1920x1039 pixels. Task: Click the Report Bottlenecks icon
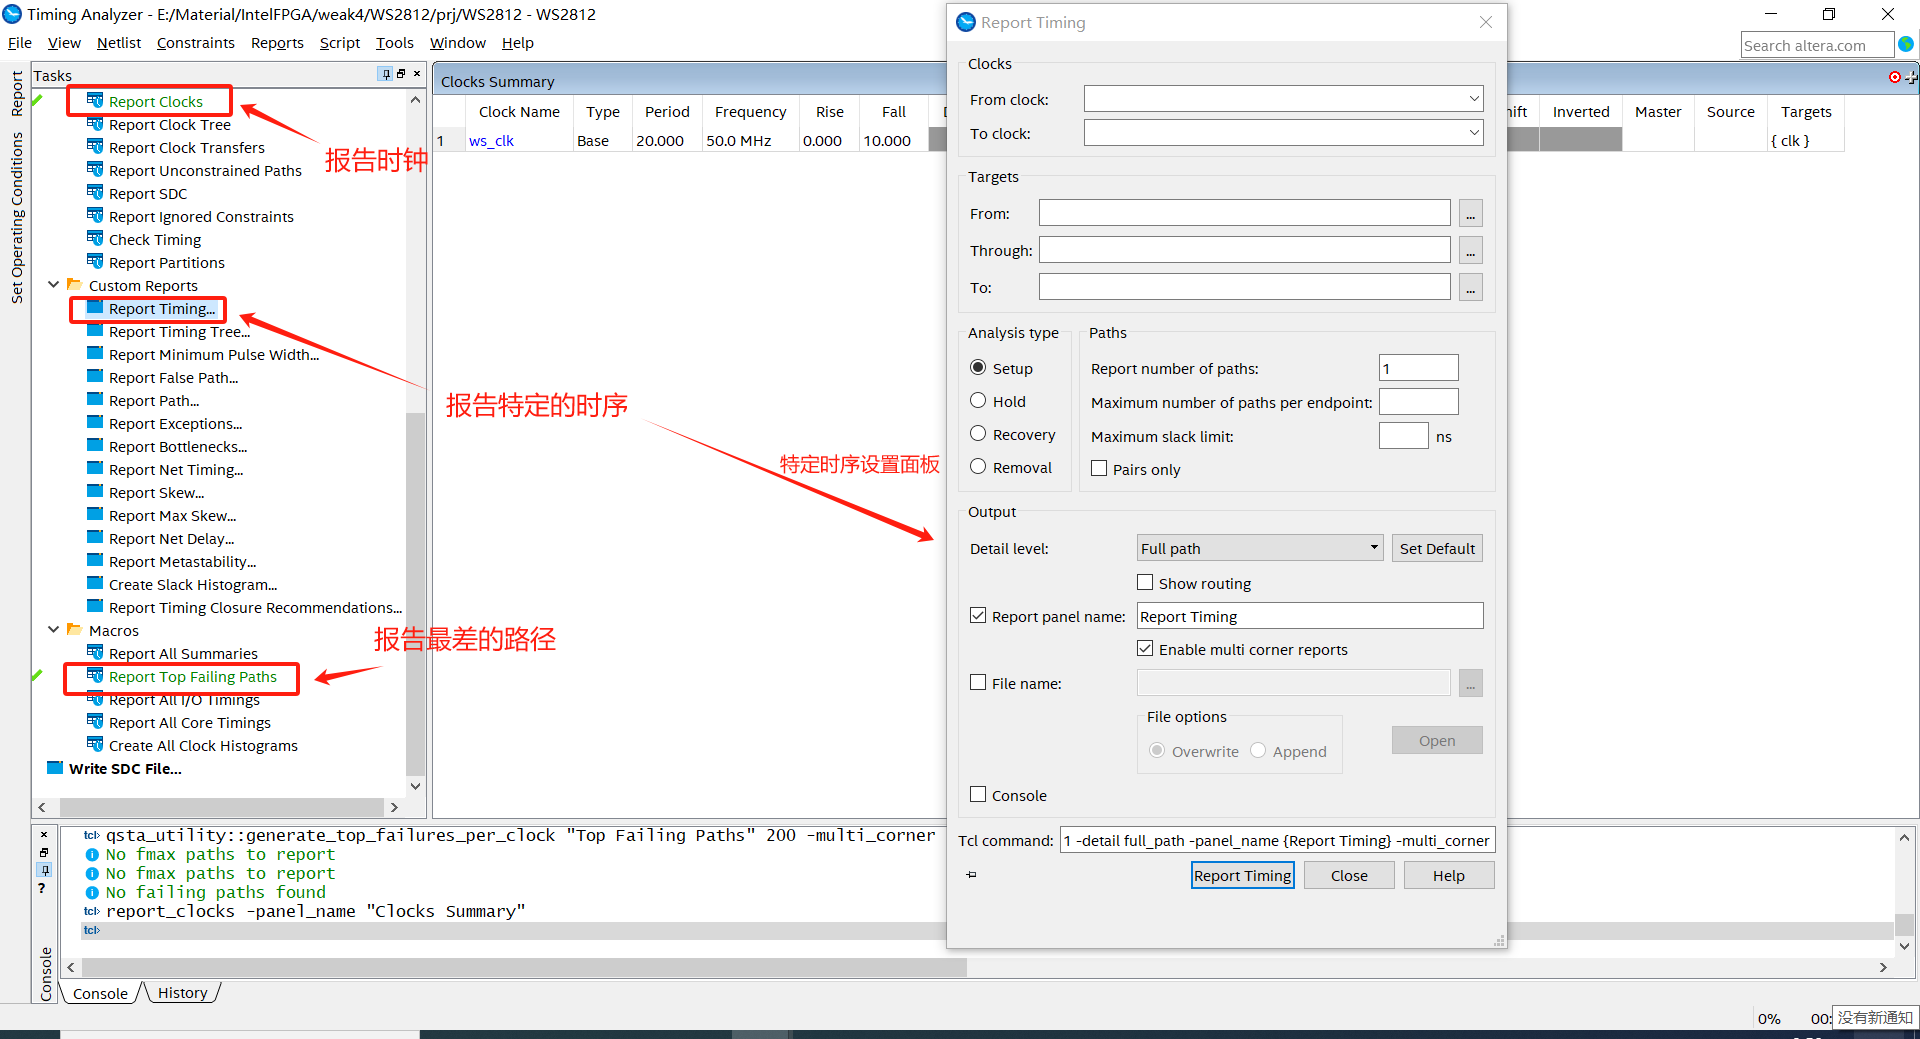(95, 446)
